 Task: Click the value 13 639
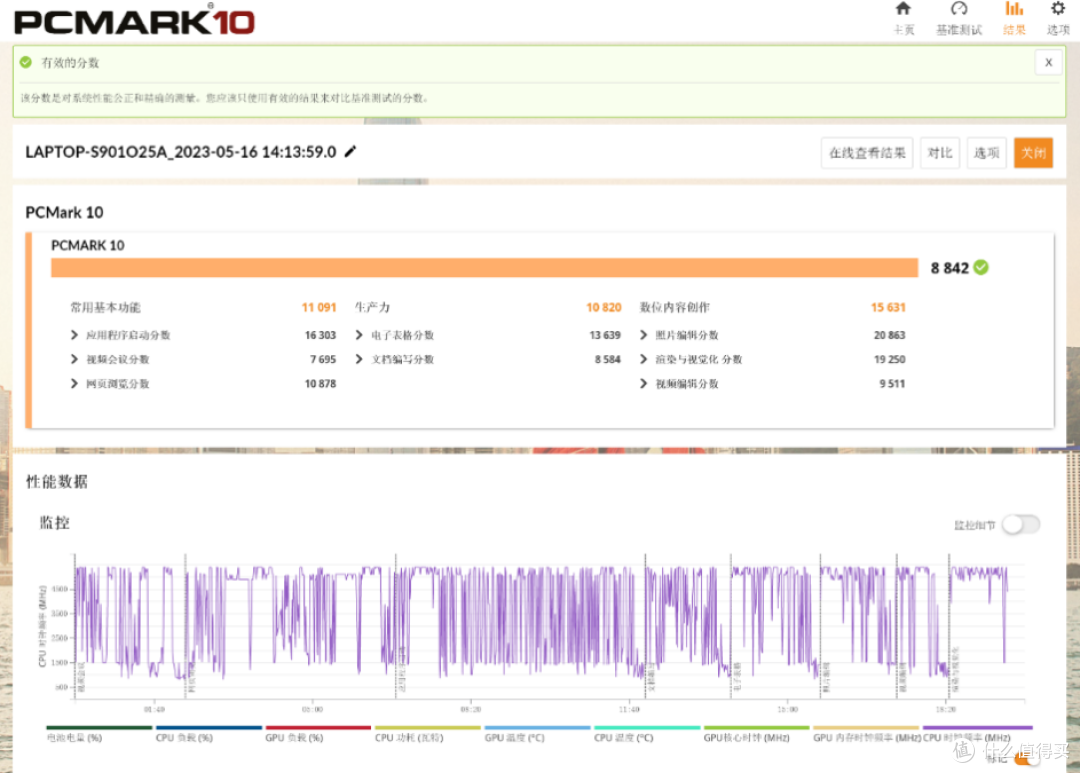[605, 336]
